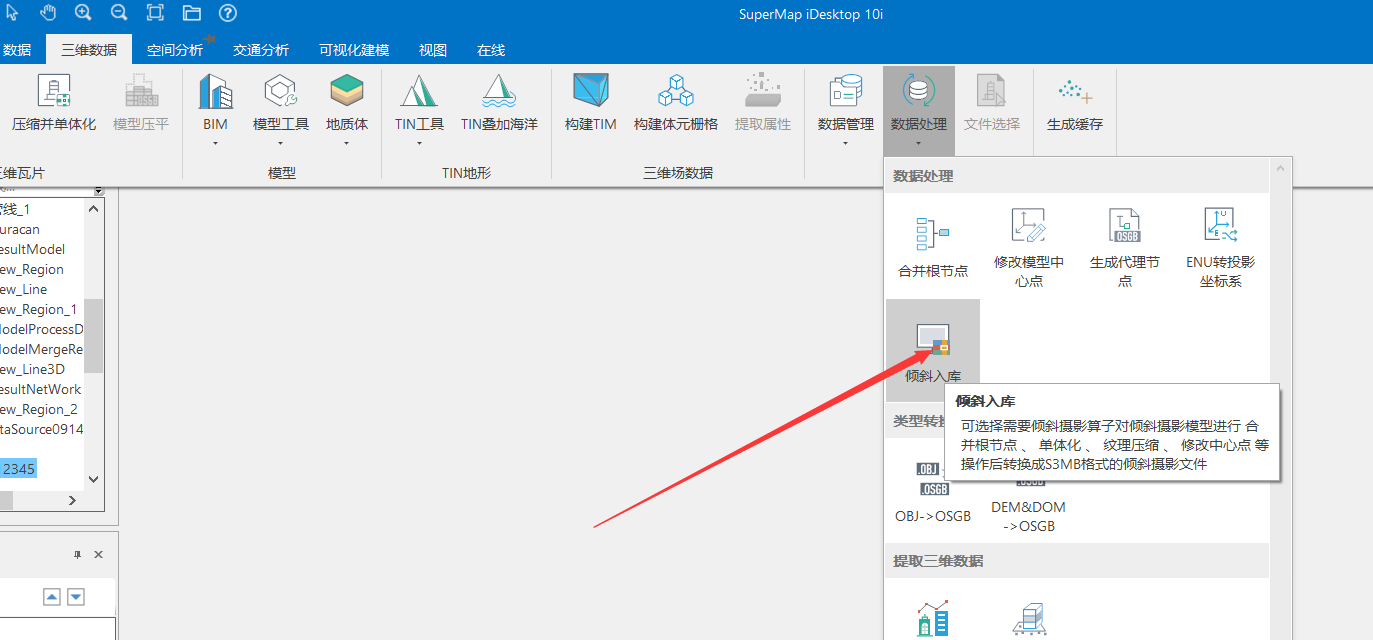Click the move up arrow button in lower panel
The height and width of the screenshot is (640, 1373).
click(x=51, y=597)
